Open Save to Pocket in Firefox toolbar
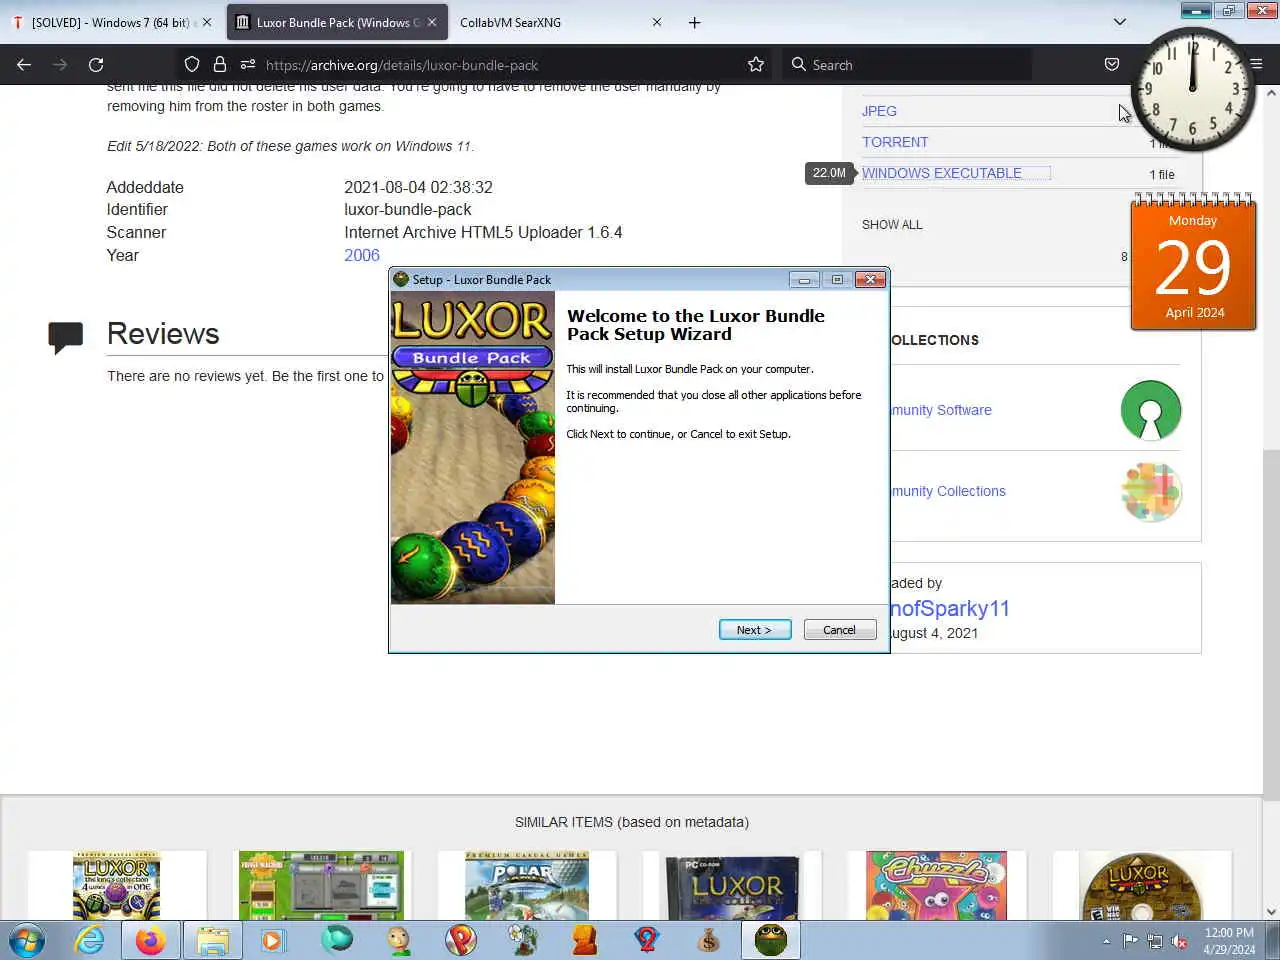 click(x=1112, y=64)
